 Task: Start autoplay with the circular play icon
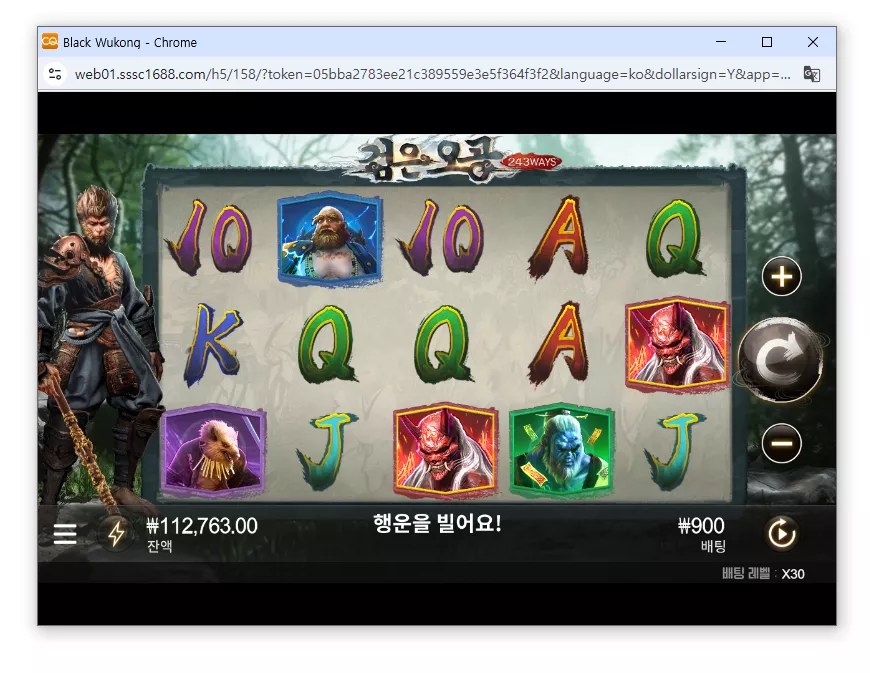[782, 534]
